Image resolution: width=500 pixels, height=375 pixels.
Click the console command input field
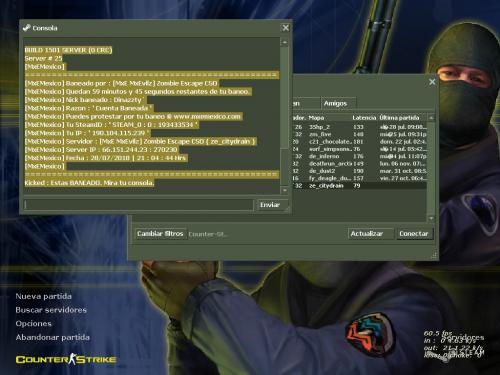click(x=139, y=205)
